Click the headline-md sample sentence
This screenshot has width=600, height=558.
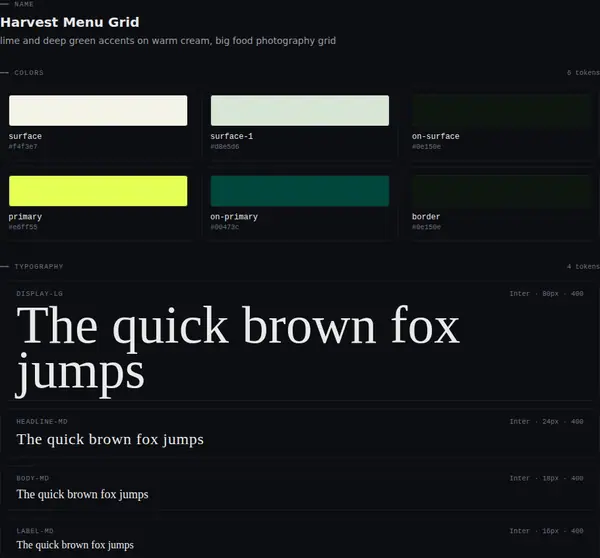point(110,439)
